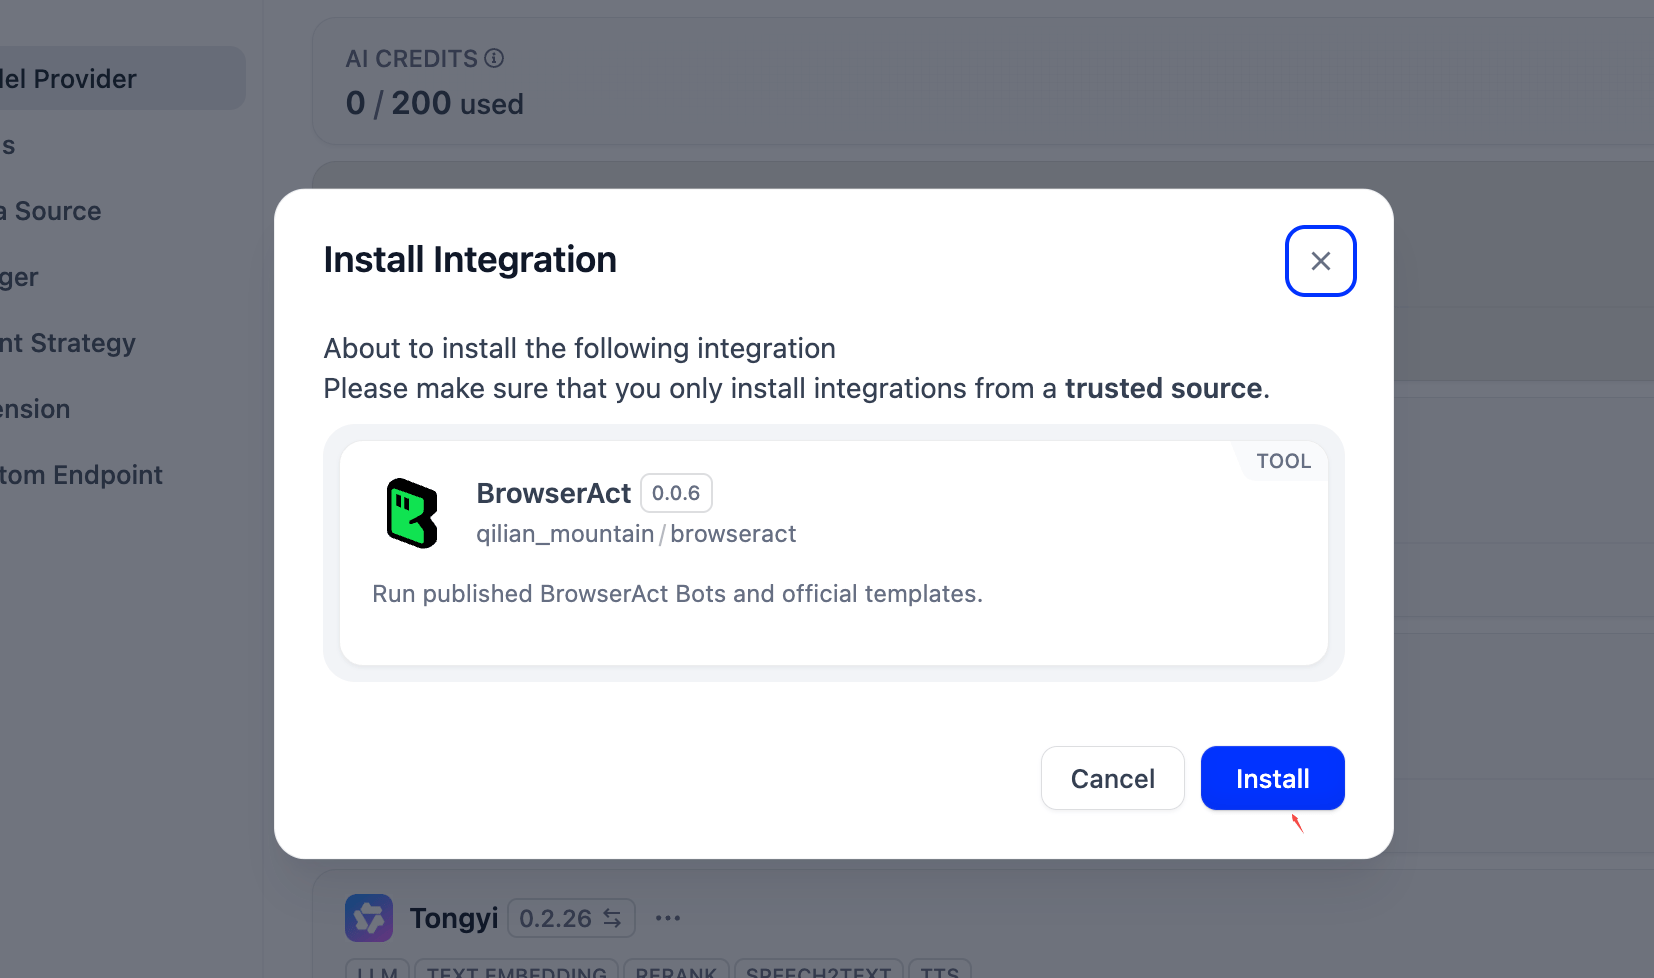Click the BrowserAct plugin logo icon
This screenshot has width=1654, height=978.
[412, 513]
